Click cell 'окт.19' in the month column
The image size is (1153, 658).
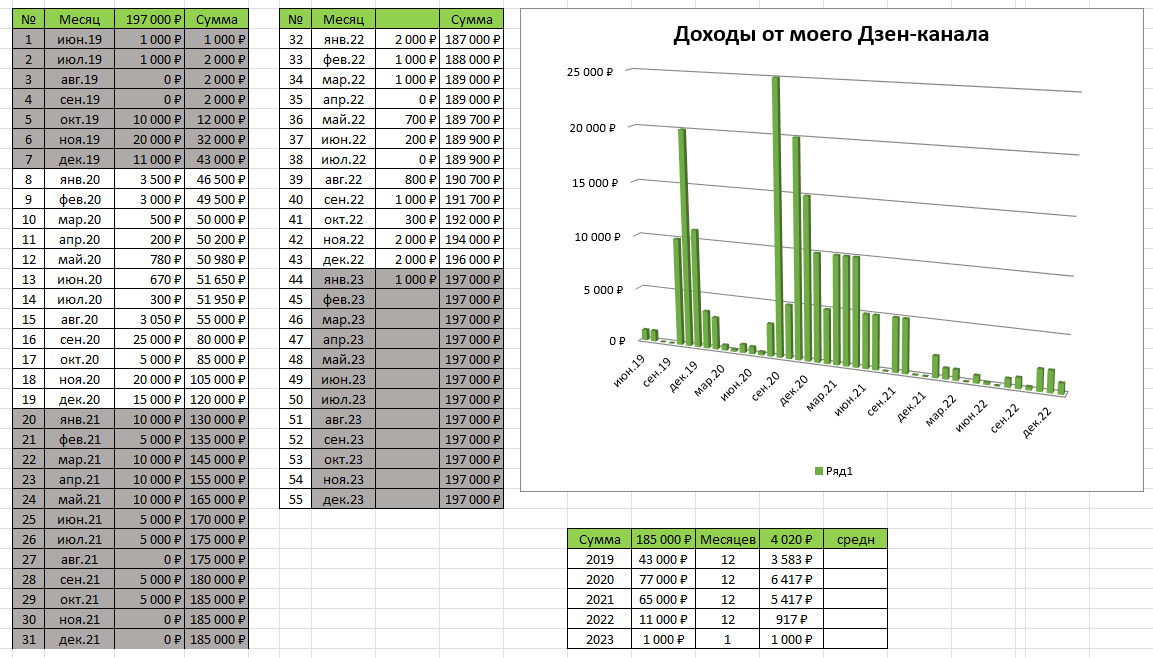click(79, 119)
